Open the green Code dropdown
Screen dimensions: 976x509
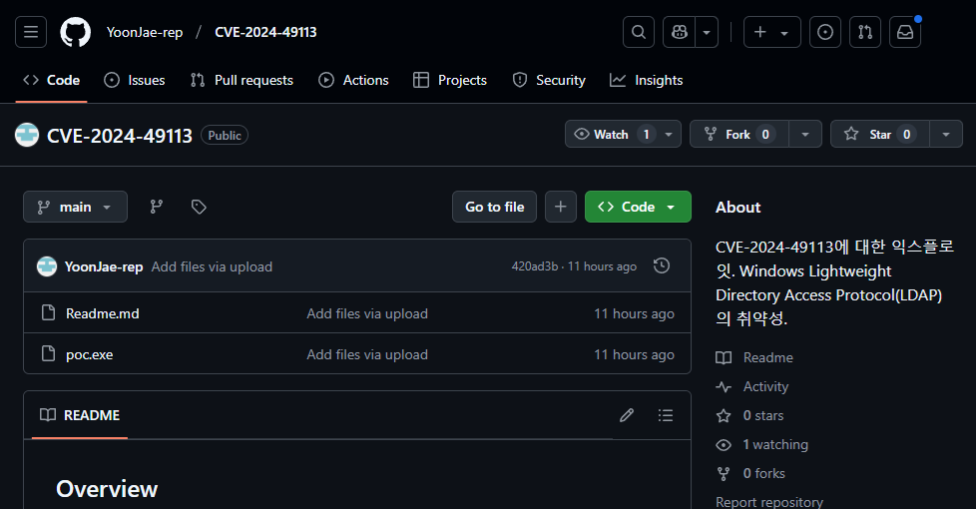pyautogui.click(x=638, y=207)
